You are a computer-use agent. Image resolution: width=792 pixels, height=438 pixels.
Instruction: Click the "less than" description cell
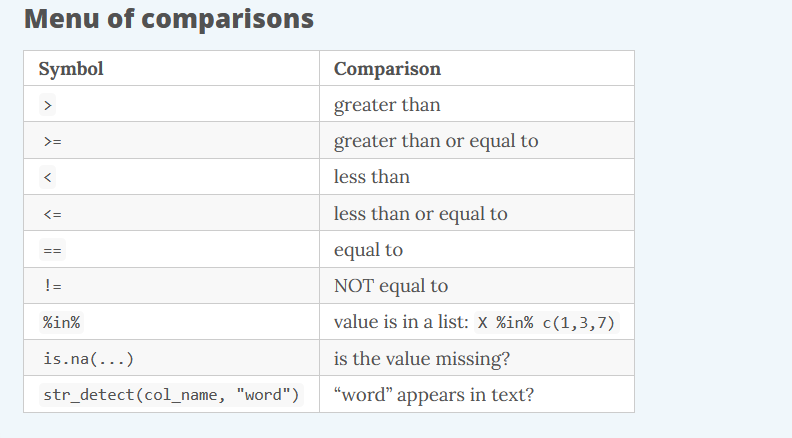pyautogui.click(x=477, y=177)
